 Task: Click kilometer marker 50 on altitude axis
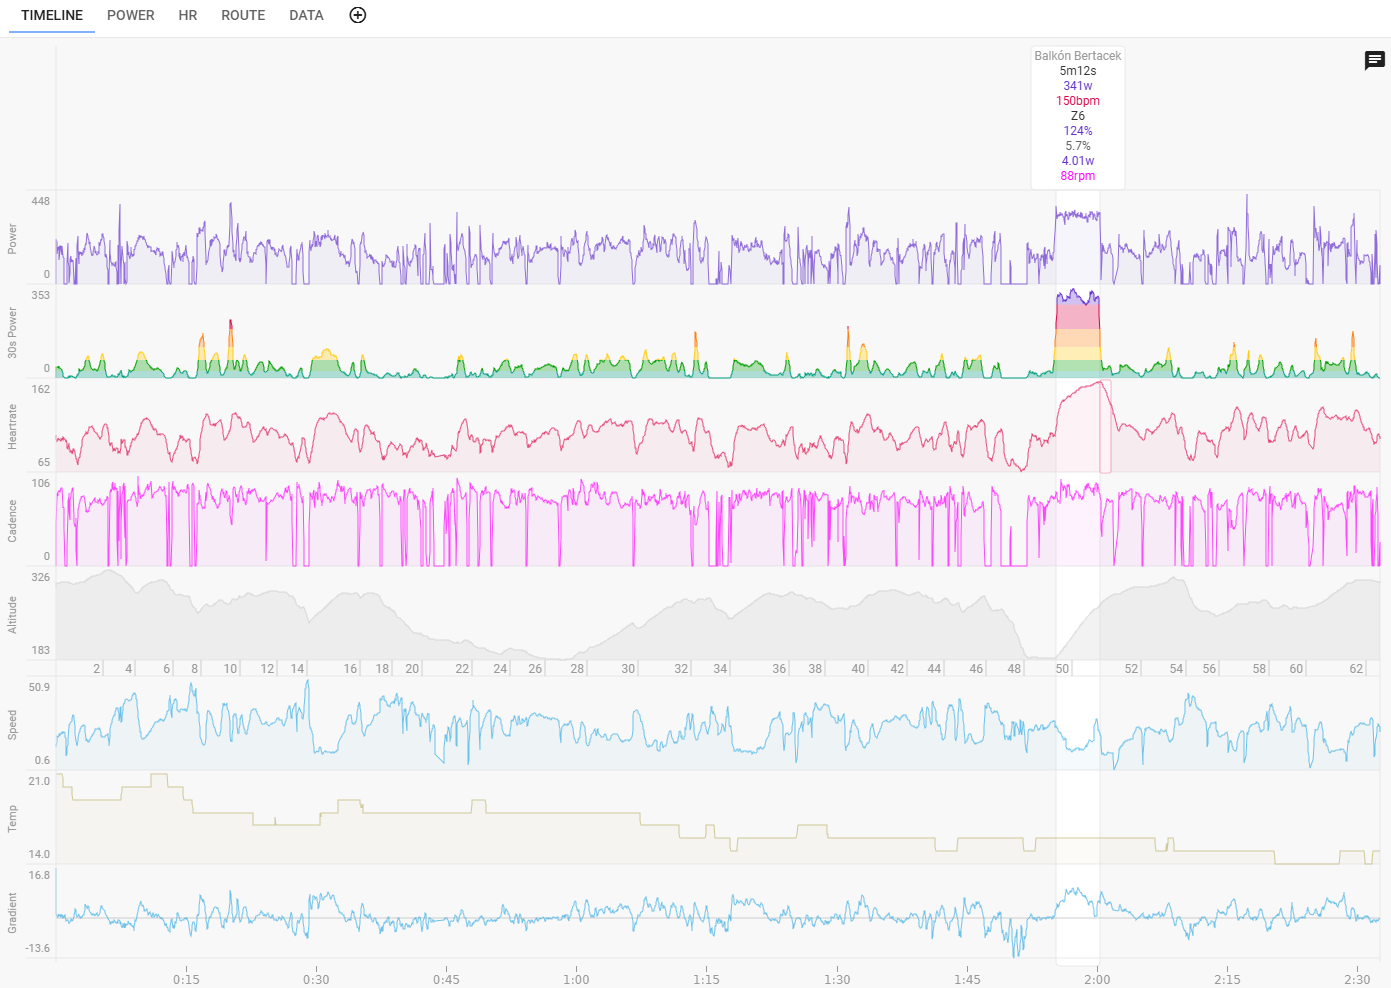coord(1062,669)
